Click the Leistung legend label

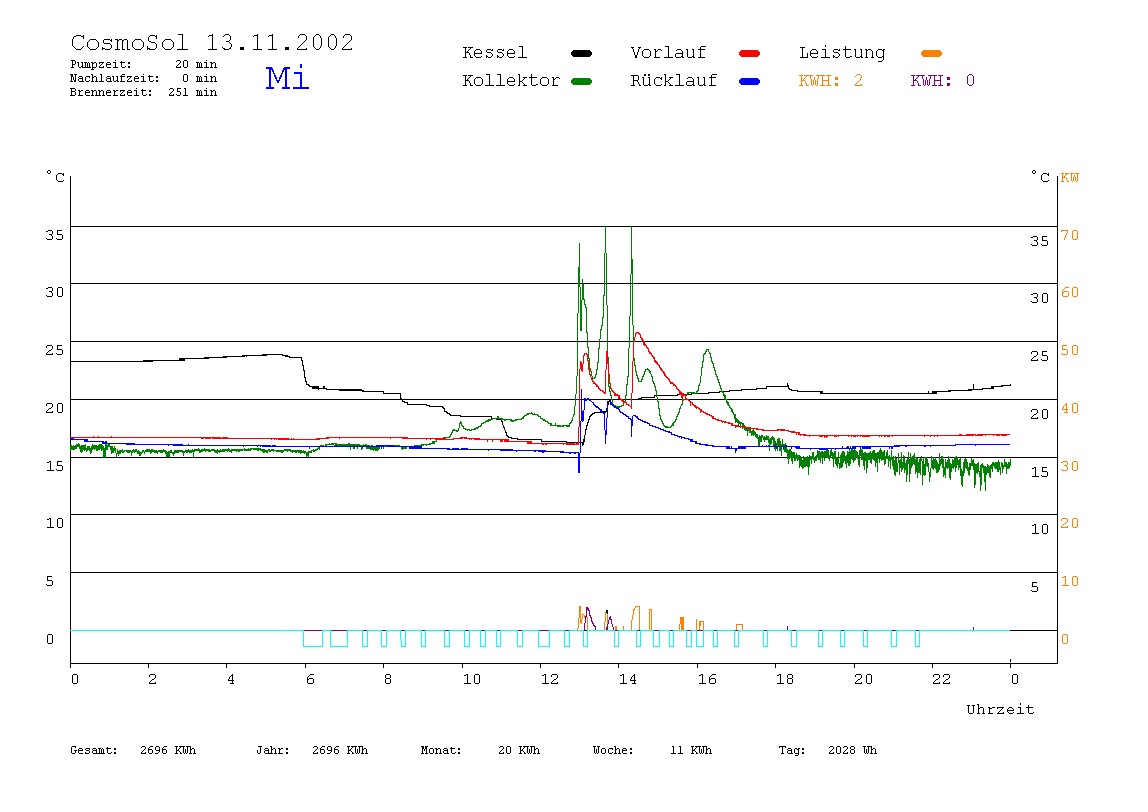tap(842, 53)
